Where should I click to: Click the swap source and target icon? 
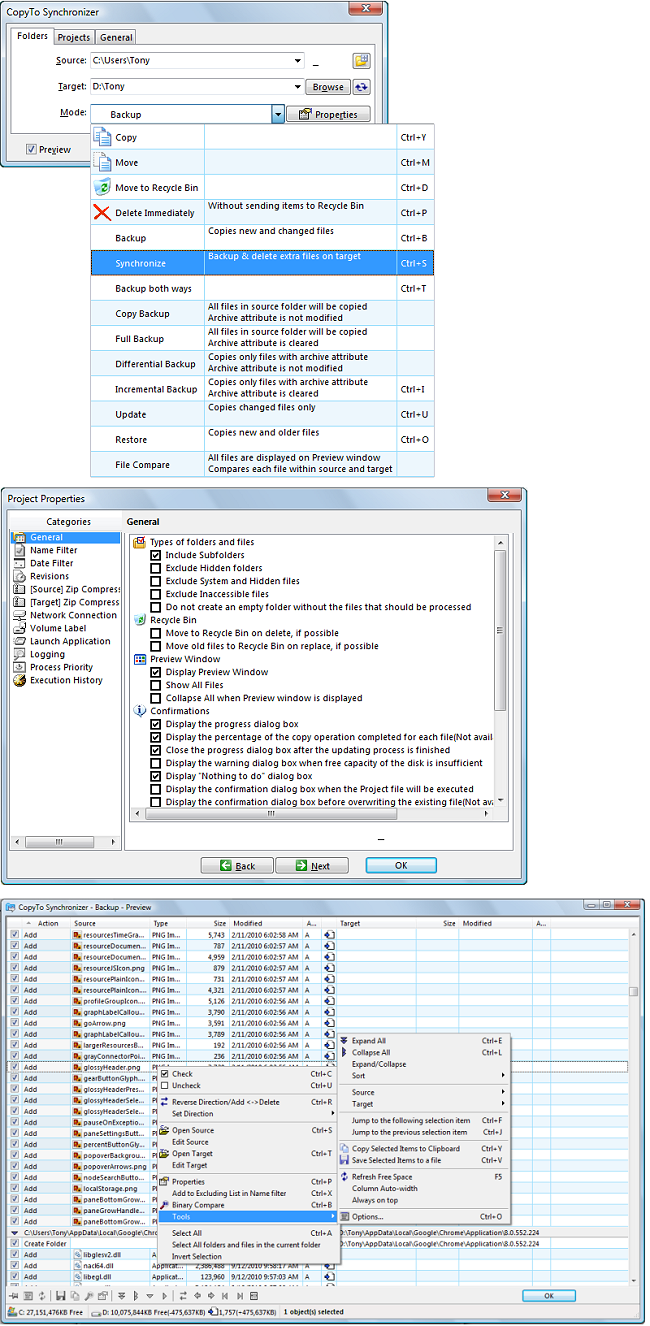(x=361, y=87)
